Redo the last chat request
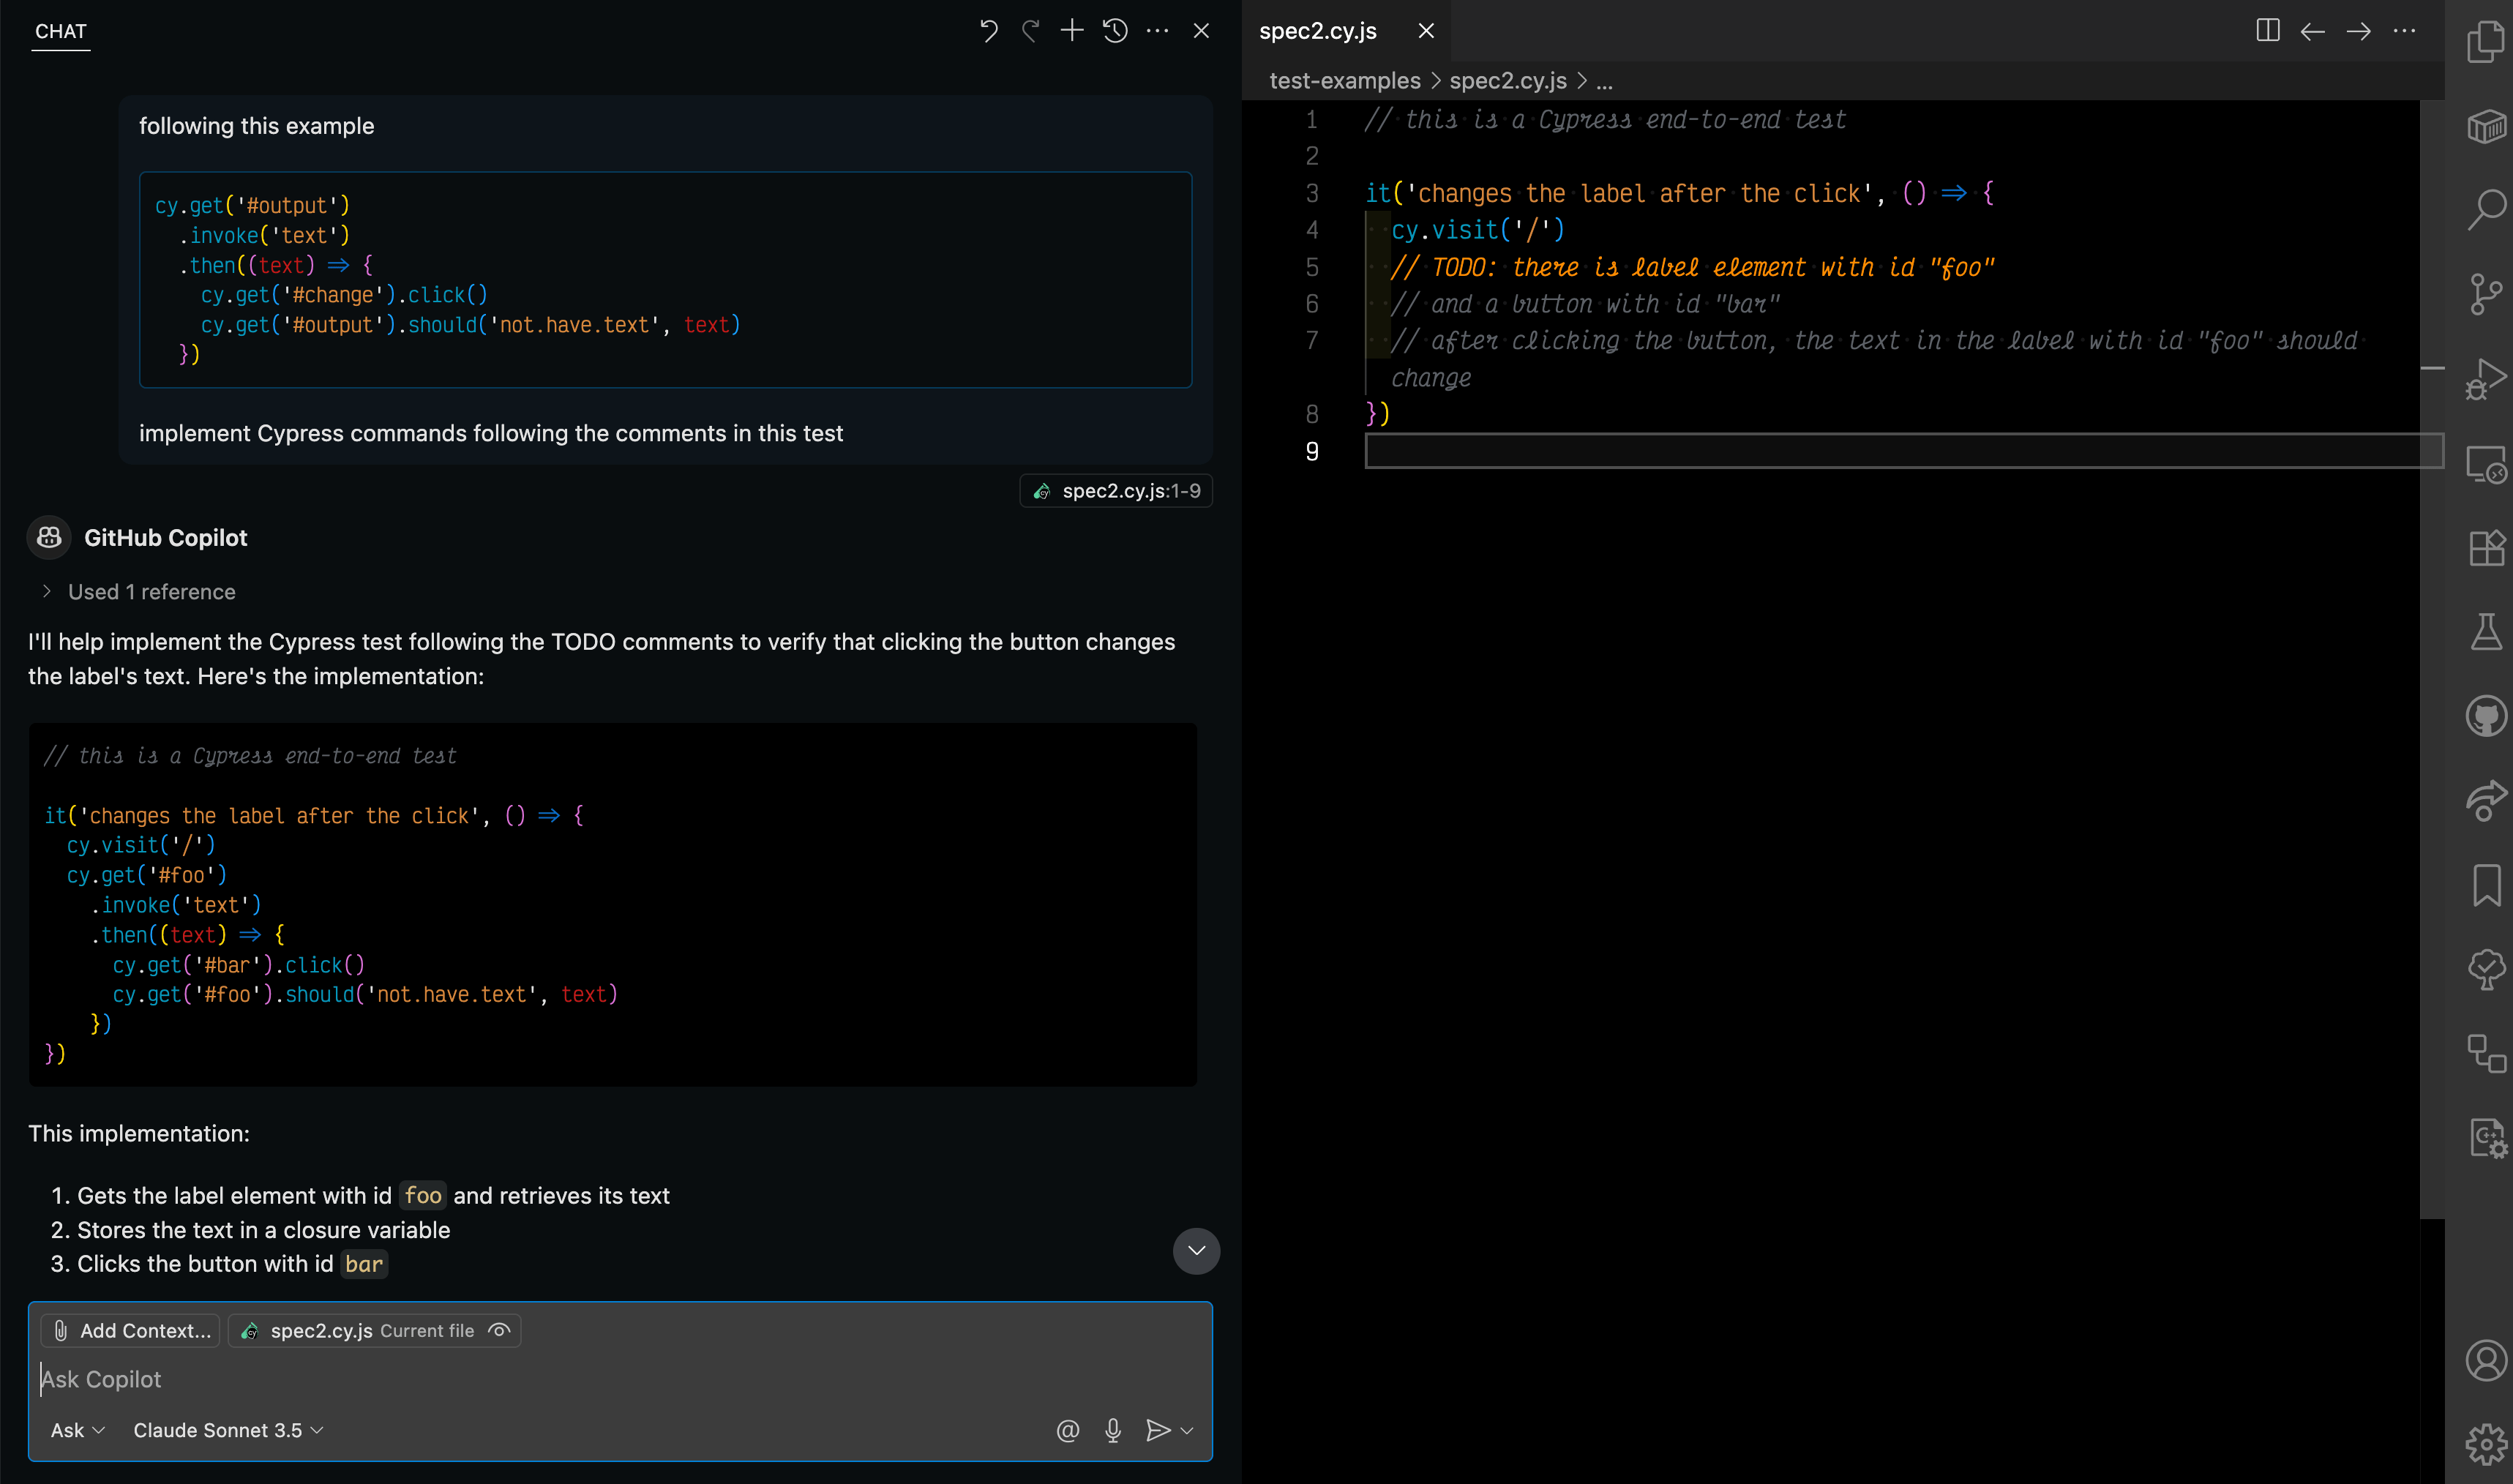 [1030, 31]
